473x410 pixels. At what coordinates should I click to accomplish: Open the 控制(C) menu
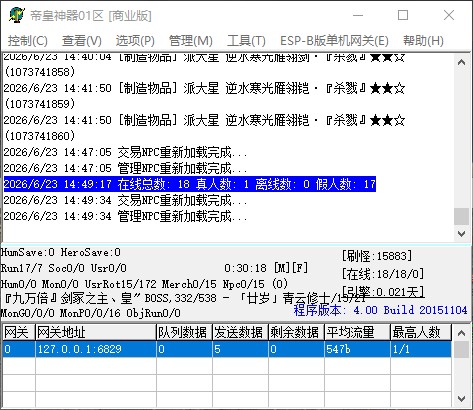[x=28, y=41]
